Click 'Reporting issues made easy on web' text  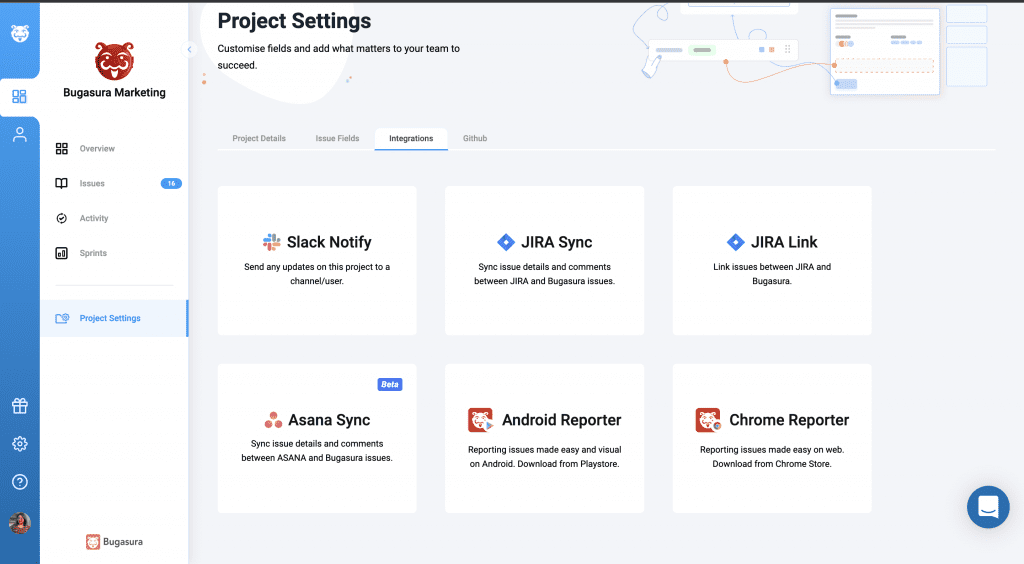(x=772, y=450)
